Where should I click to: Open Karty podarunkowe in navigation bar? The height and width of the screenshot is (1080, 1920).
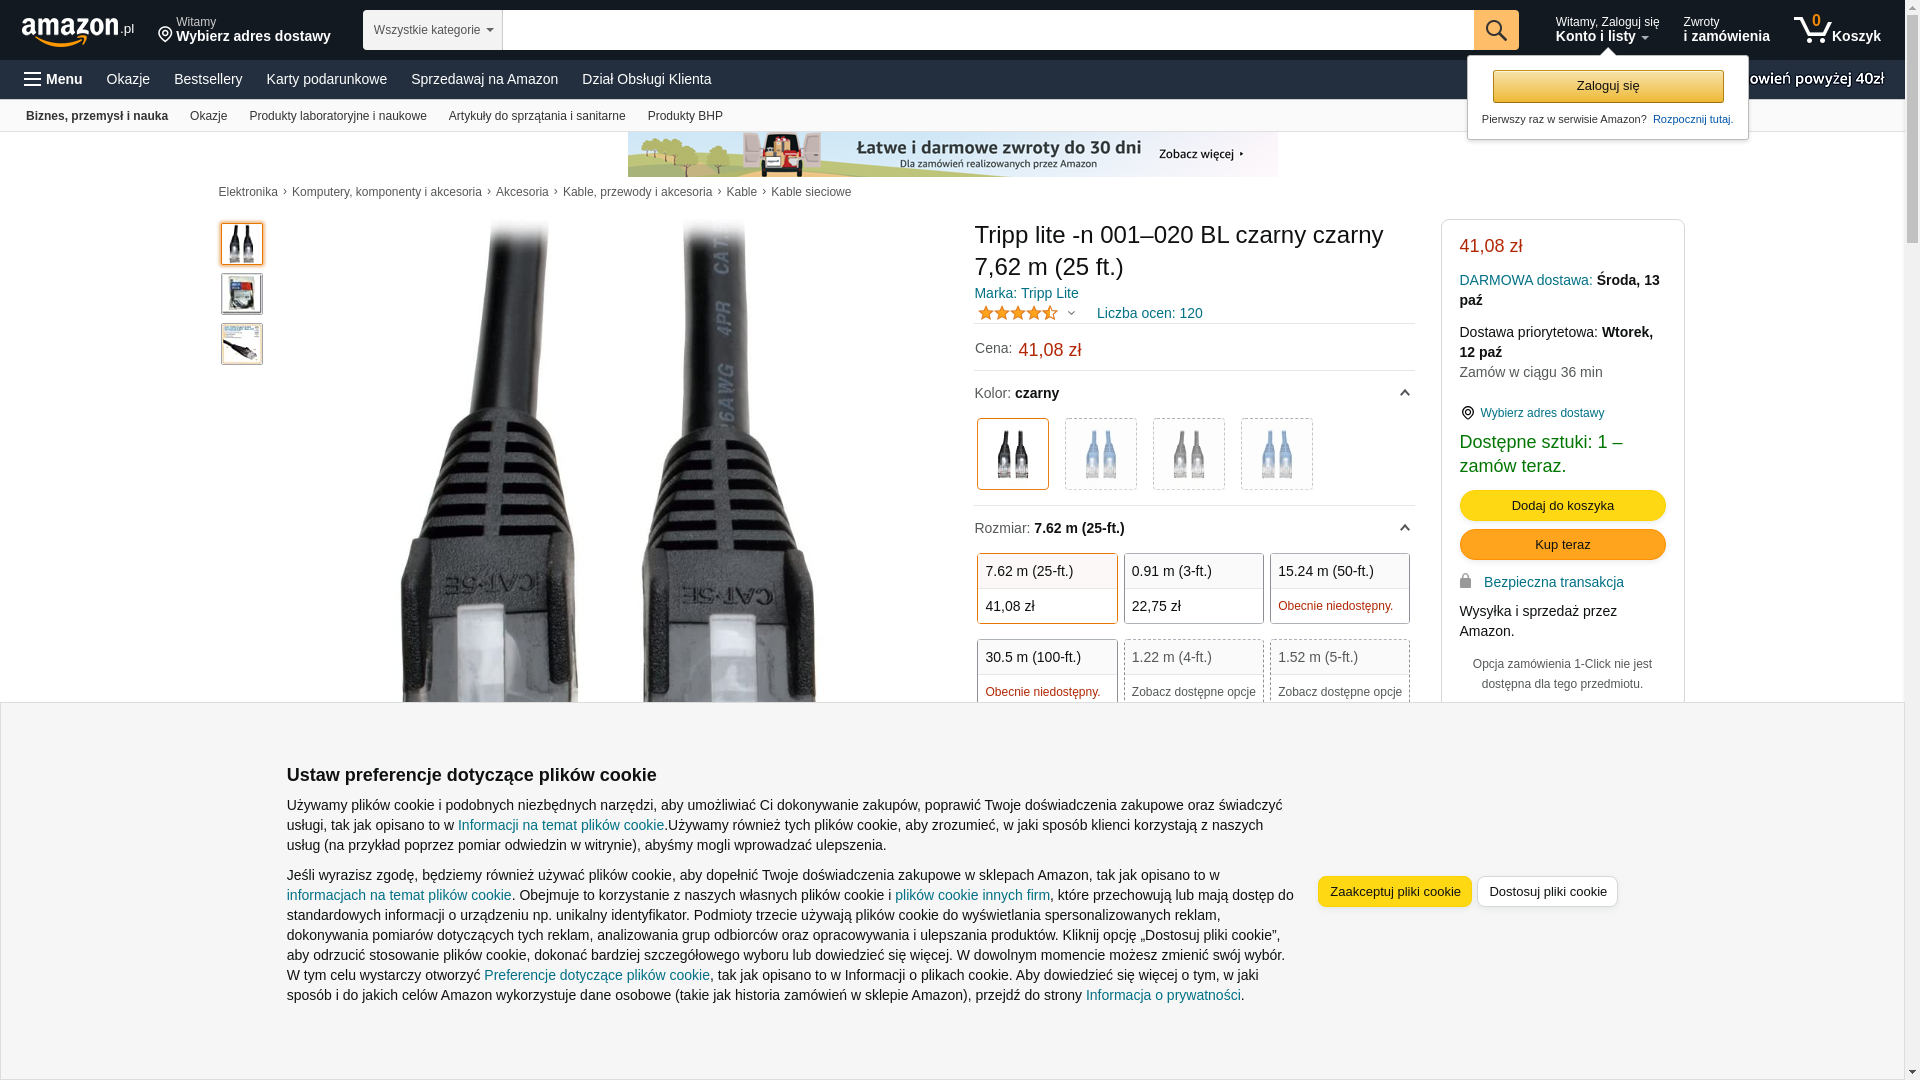pos(327,79)
